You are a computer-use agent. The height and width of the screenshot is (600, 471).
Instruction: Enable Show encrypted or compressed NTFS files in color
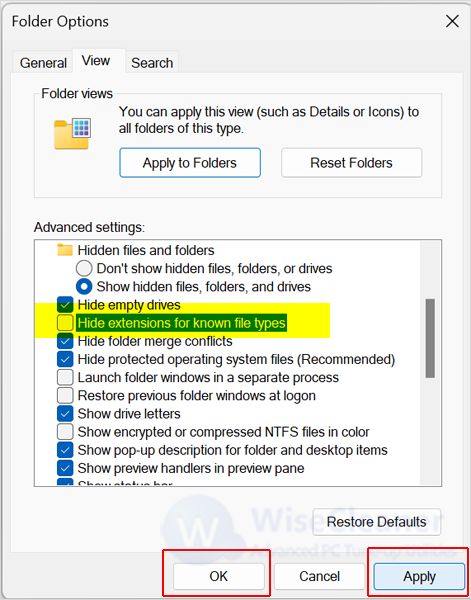pos(65,432)
